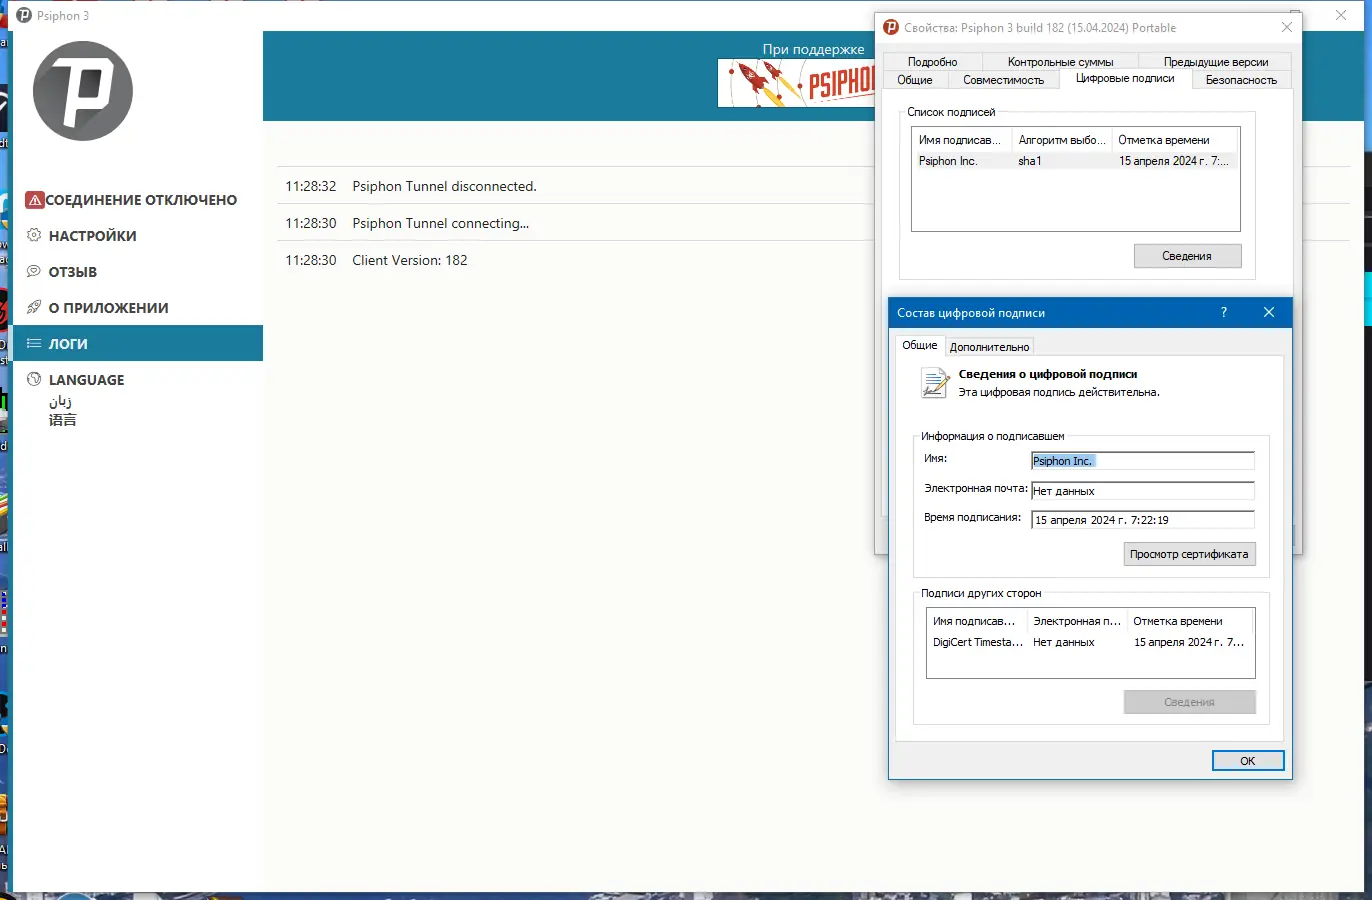The height and width of the screenshot is (900, 1372).
Task: Switch to the Подробно tab in Свойства
Action: [x=932, y=62]
